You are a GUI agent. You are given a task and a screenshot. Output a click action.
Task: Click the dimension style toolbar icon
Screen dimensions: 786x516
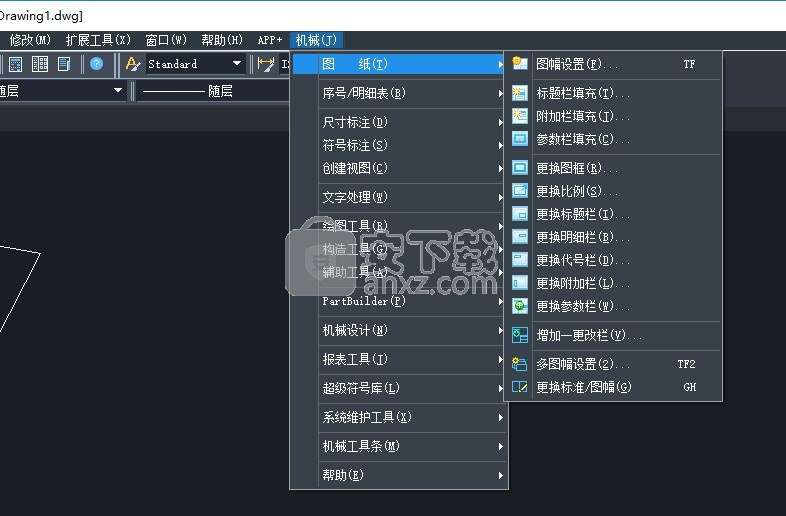(266, 64)
